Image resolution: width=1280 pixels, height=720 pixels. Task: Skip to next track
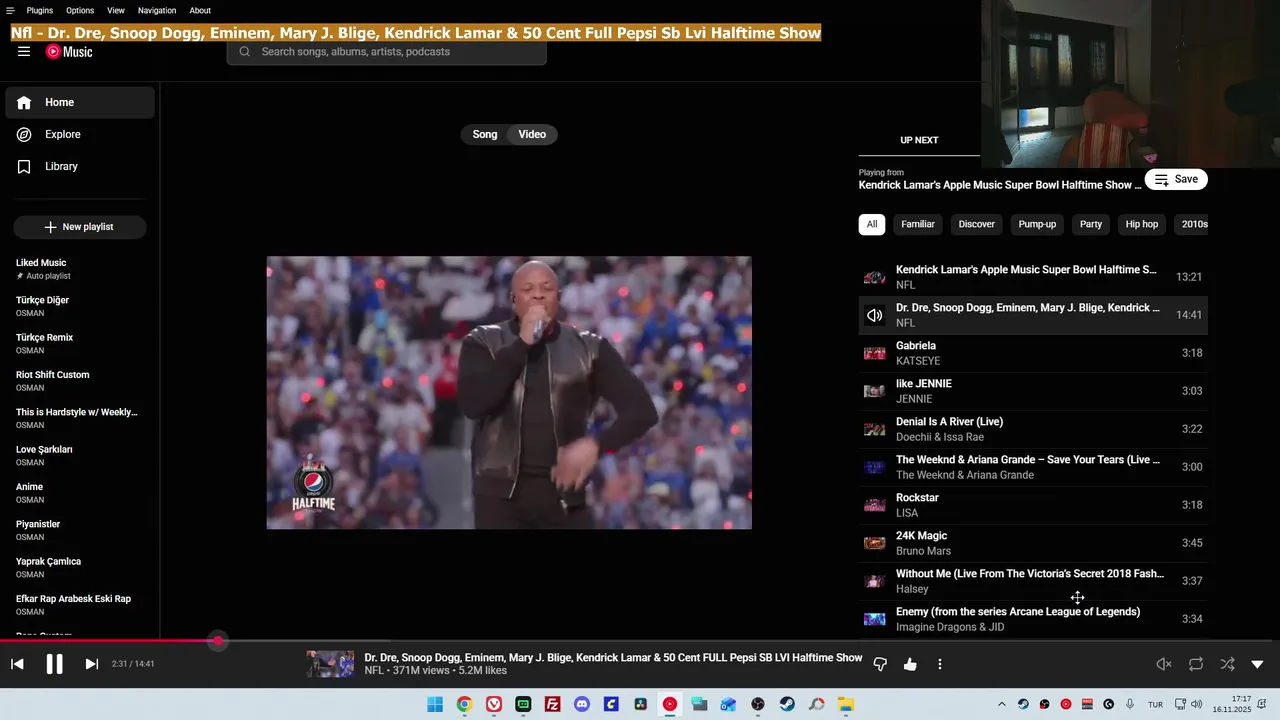click(x=91, y=664)
